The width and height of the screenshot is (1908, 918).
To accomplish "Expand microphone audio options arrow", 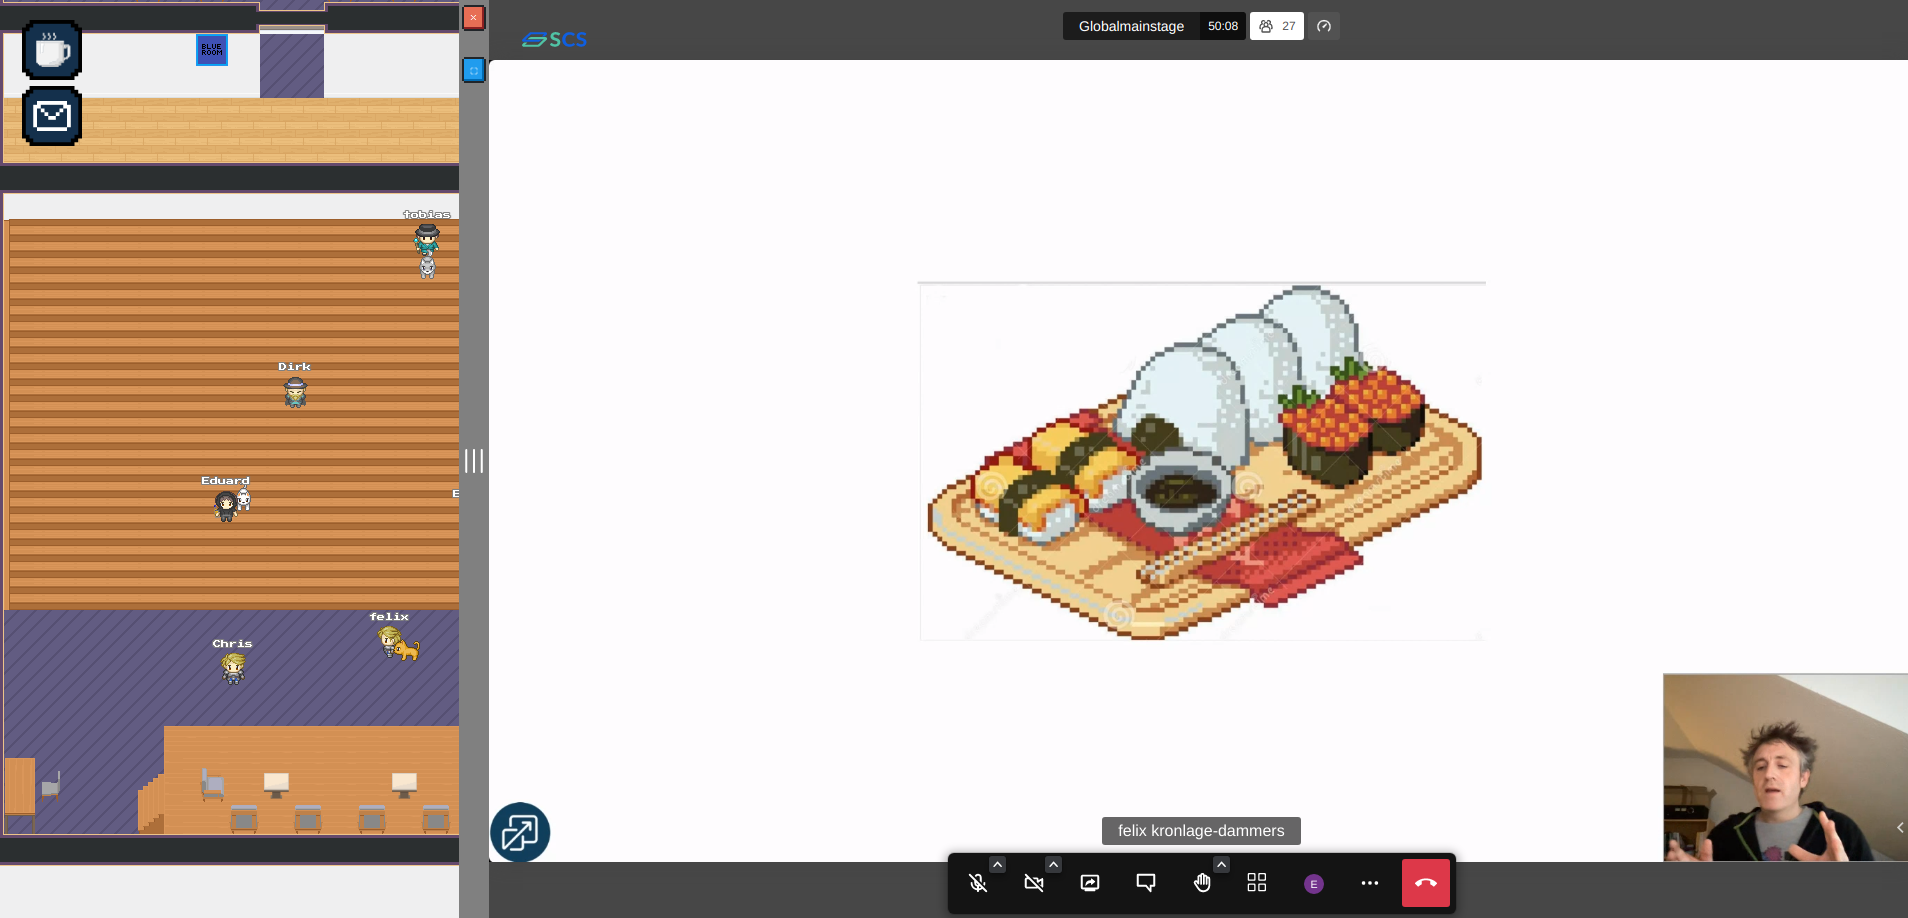I will [997, 864].
